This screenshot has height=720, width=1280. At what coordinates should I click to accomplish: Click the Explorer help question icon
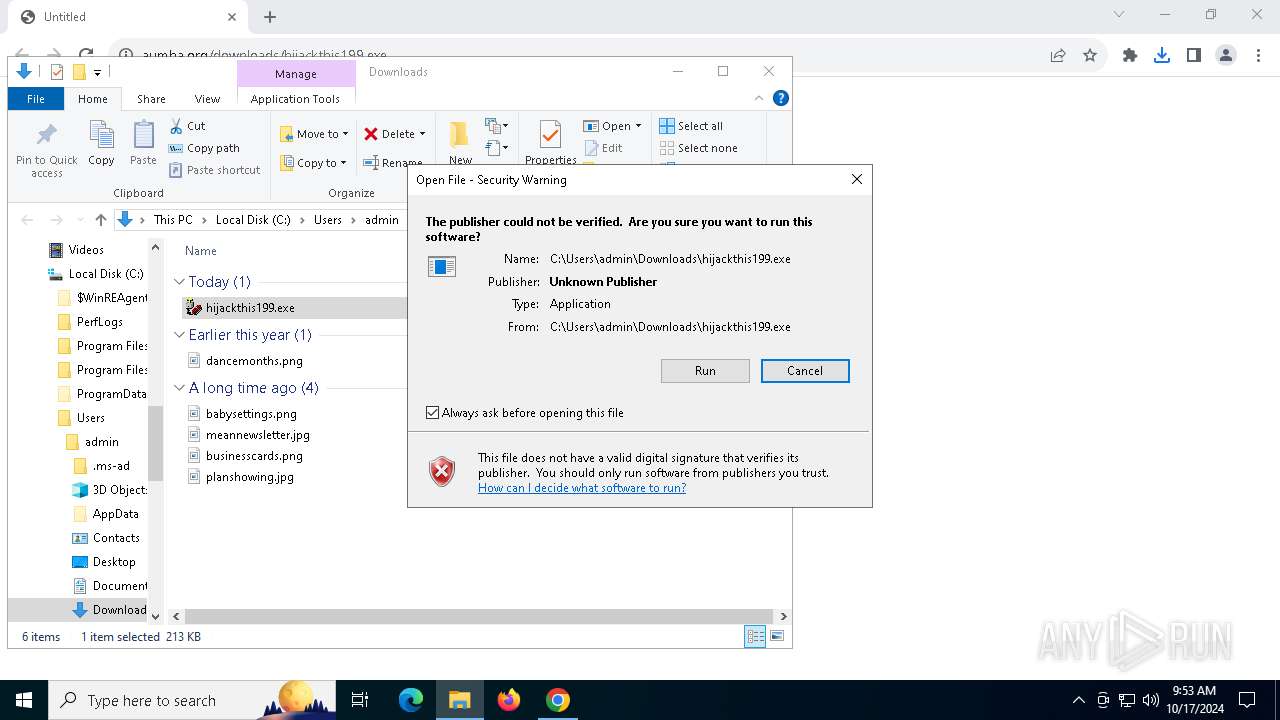coord(781,98)
